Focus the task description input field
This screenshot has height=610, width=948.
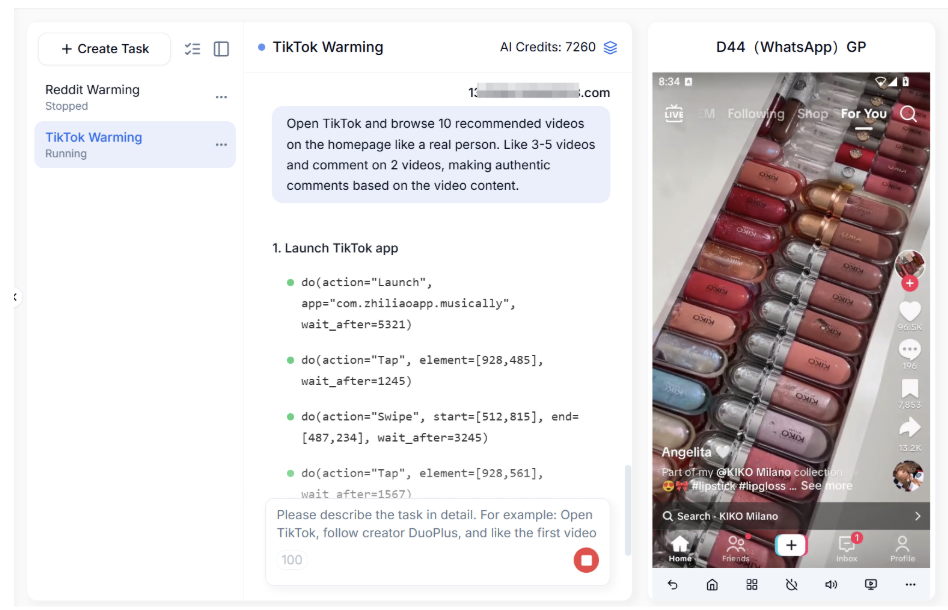437,524
